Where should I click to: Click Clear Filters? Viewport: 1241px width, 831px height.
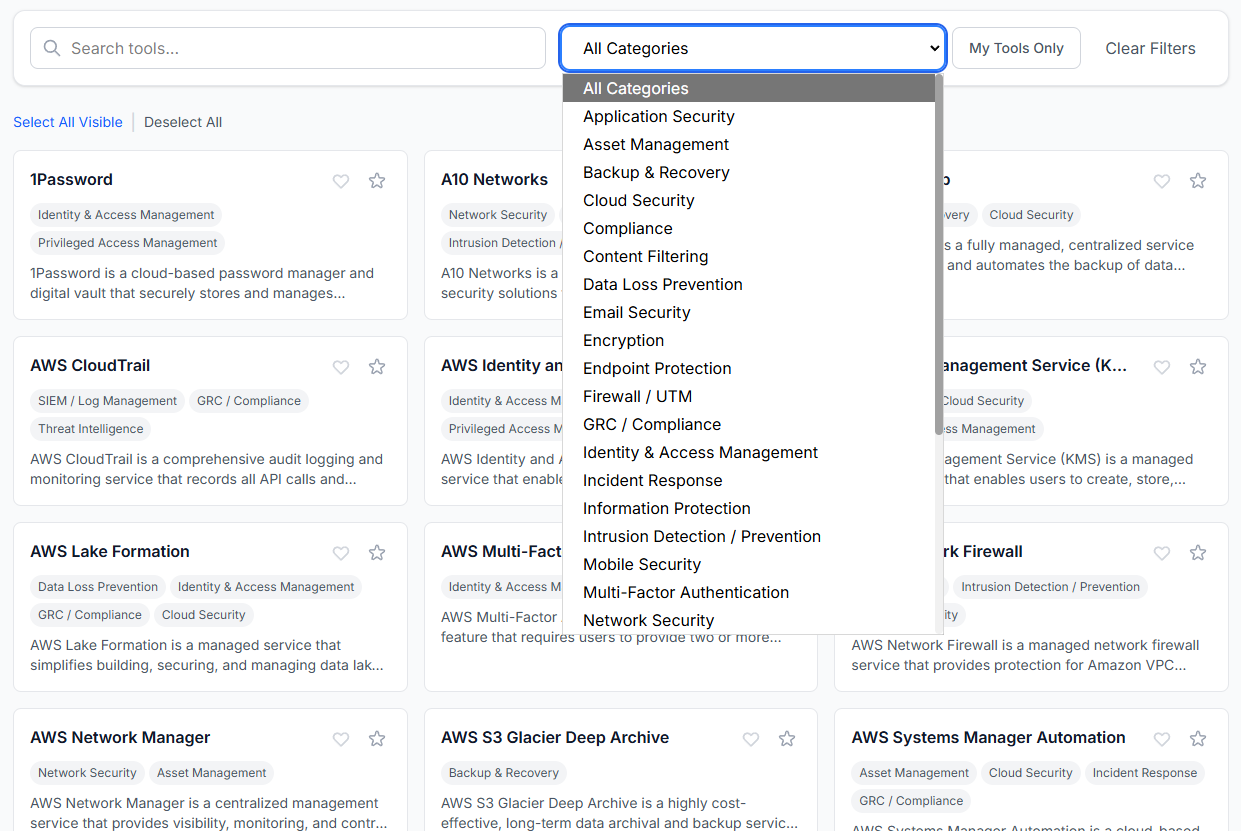coord(1150,48)
